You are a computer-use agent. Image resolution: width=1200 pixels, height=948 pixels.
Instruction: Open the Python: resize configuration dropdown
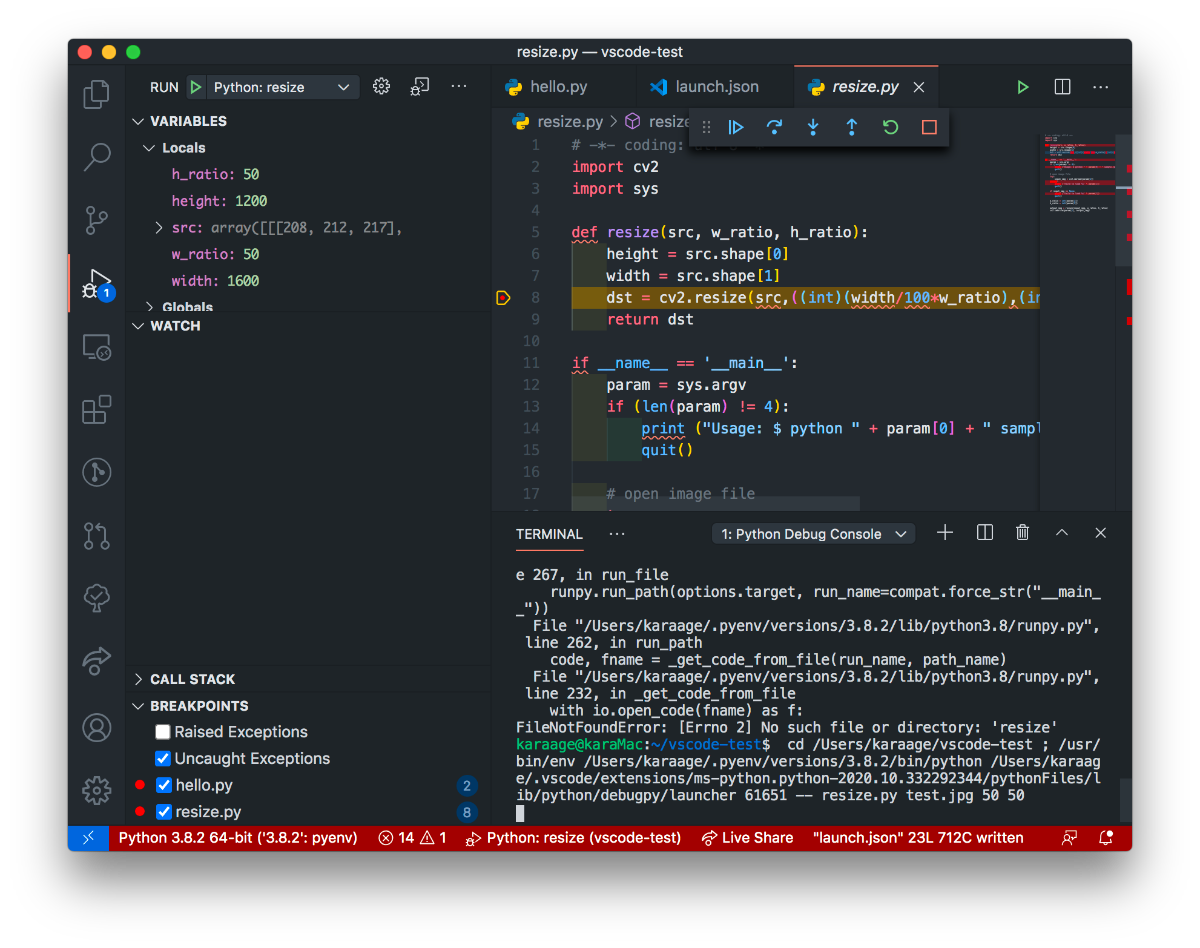[x=282, y=87]
